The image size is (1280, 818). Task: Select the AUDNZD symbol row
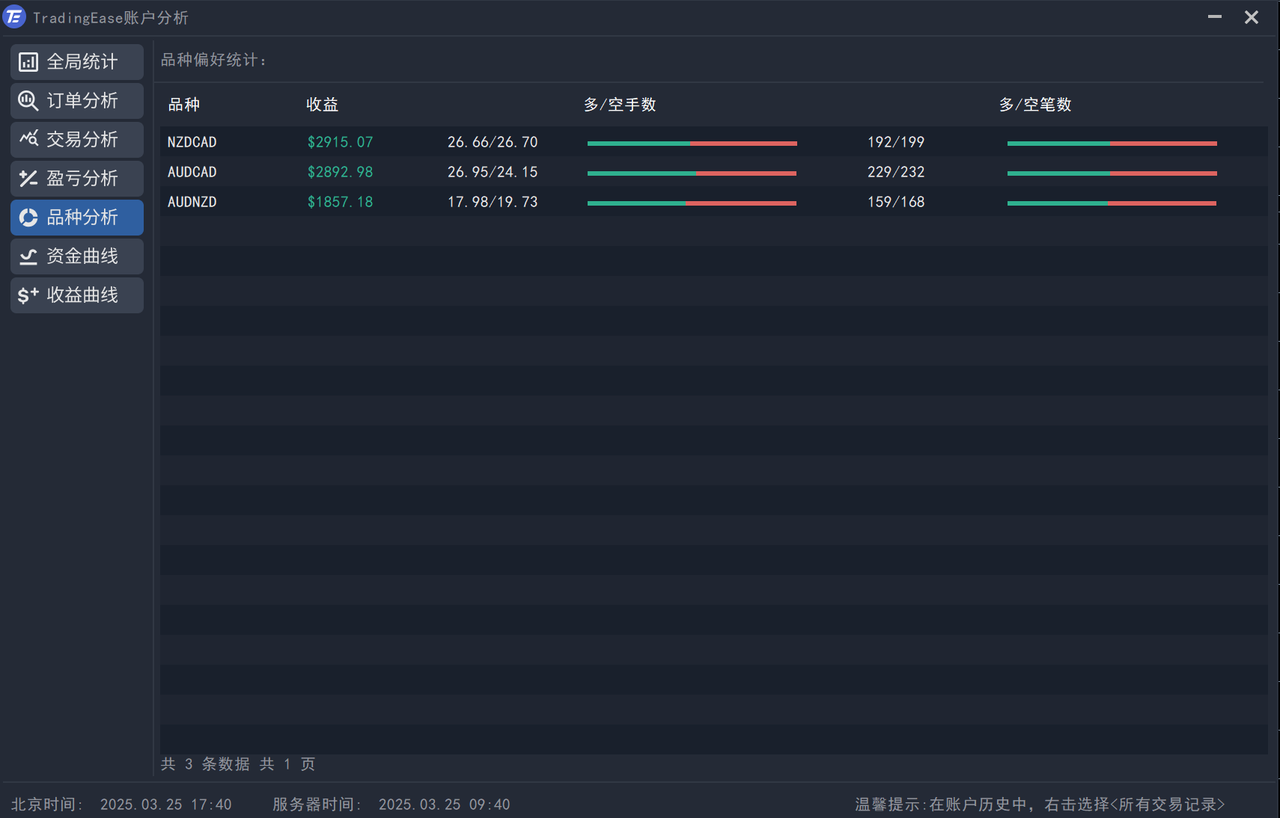pyautogui.click(x=192, y=202)
